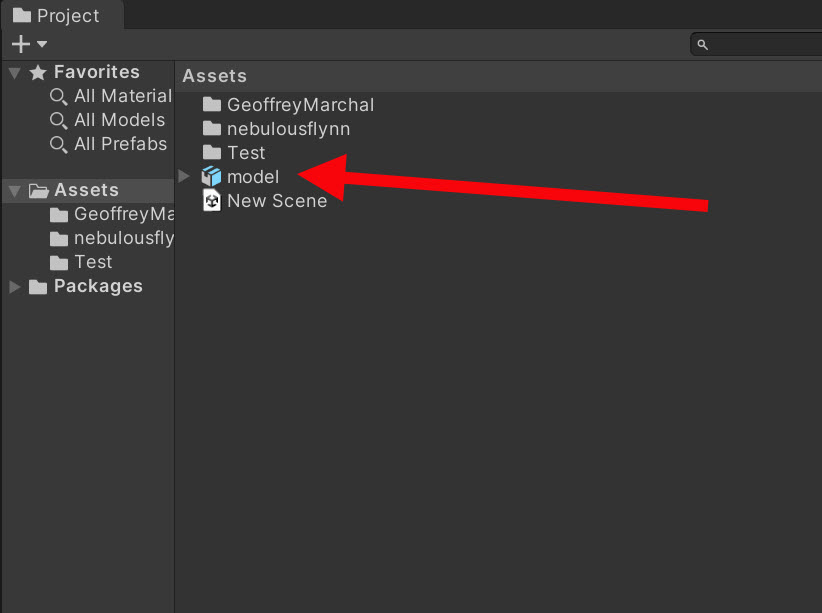Select nebulousflynn folder in asset list

(x=288, y=129)
